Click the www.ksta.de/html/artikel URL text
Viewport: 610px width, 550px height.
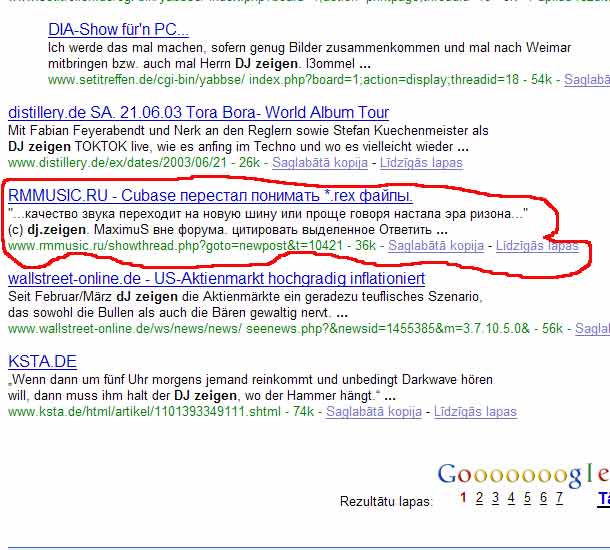click(x=144, y=412)
